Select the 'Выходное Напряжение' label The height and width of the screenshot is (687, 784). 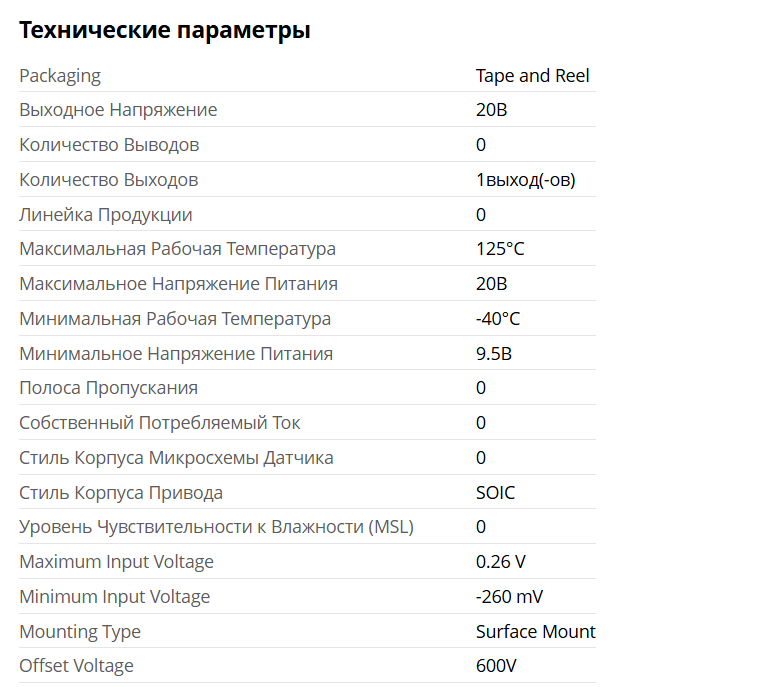click(118, 110)
